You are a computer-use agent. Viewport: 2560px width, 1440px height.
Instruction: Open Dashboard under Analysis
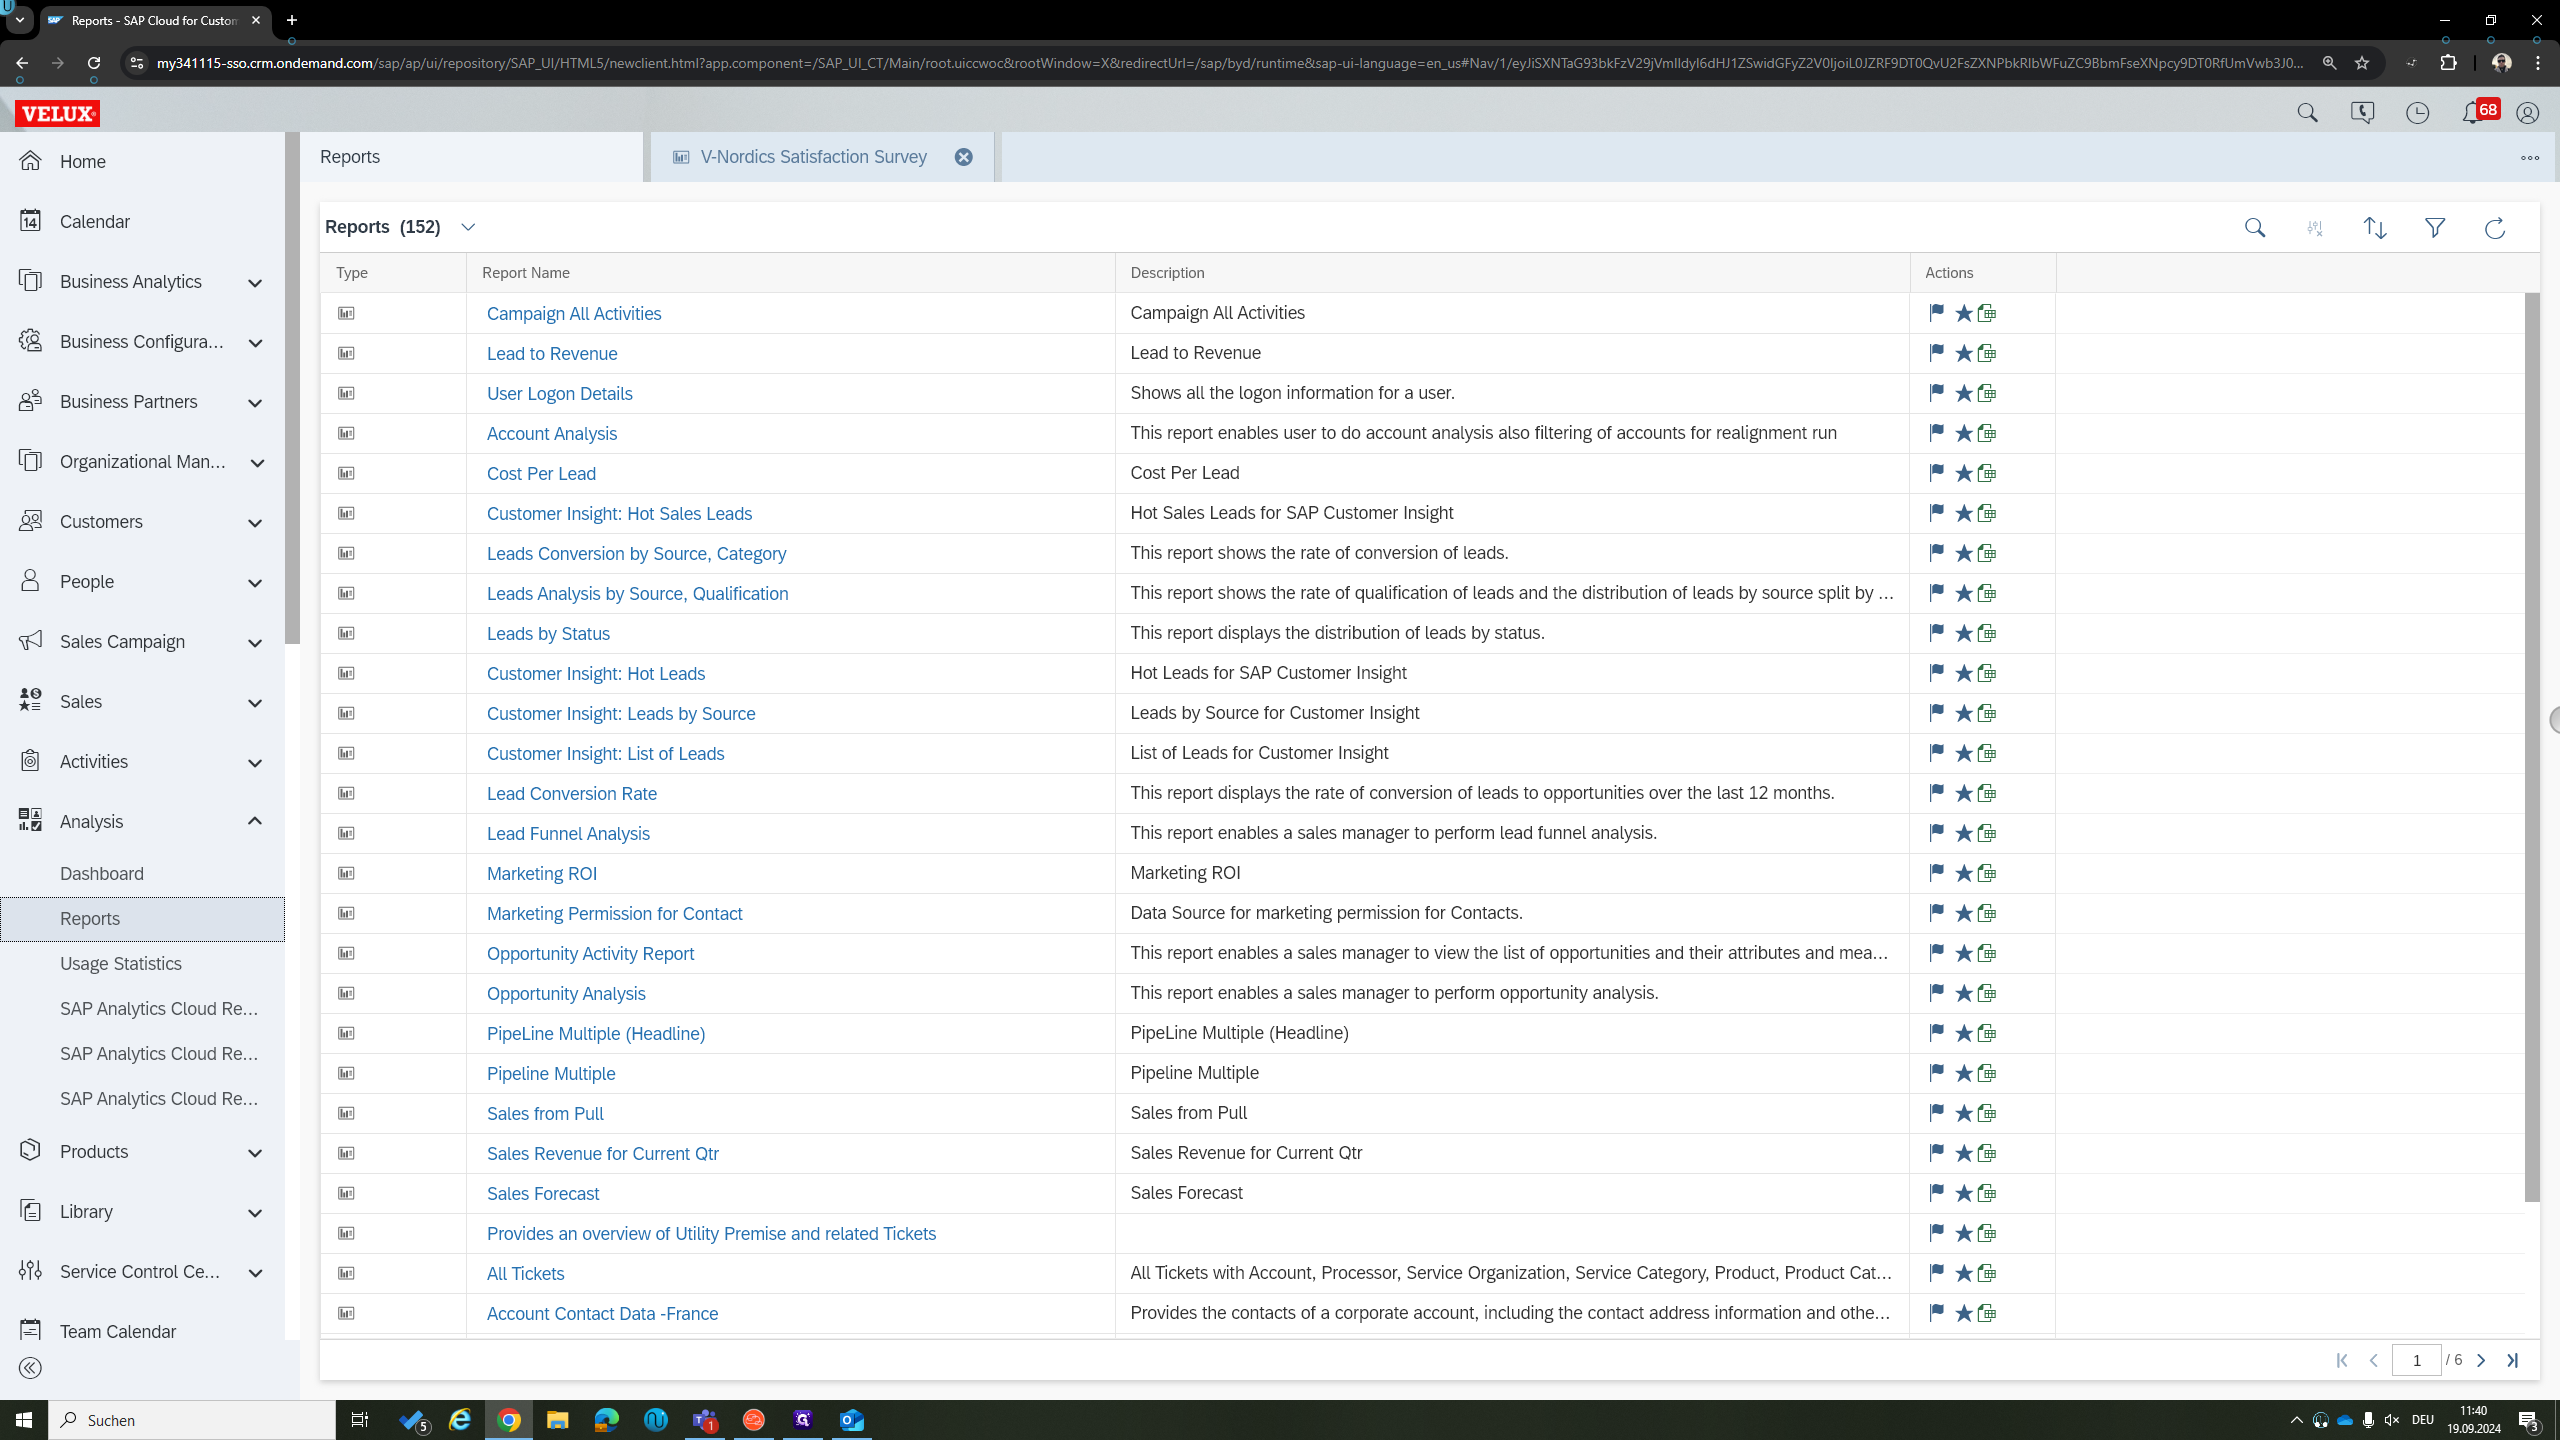click(102, 873)
